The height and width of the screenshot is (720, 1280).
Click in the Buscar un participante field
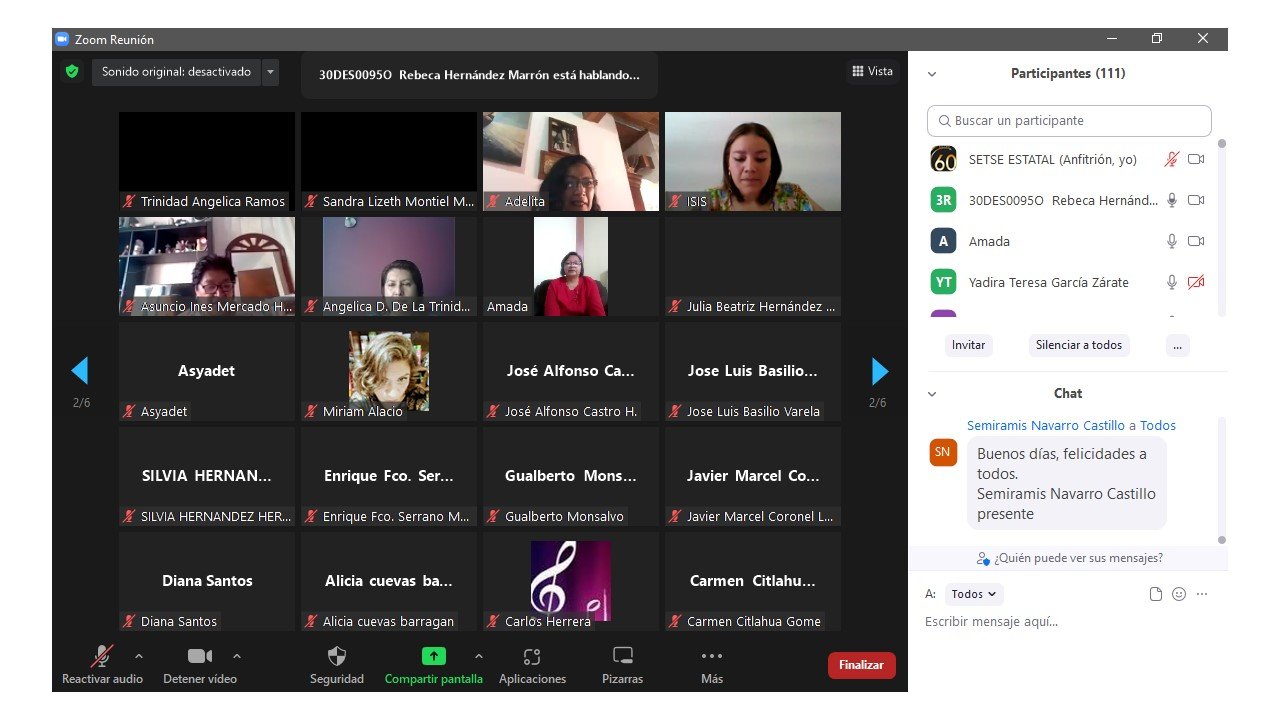1069,121
